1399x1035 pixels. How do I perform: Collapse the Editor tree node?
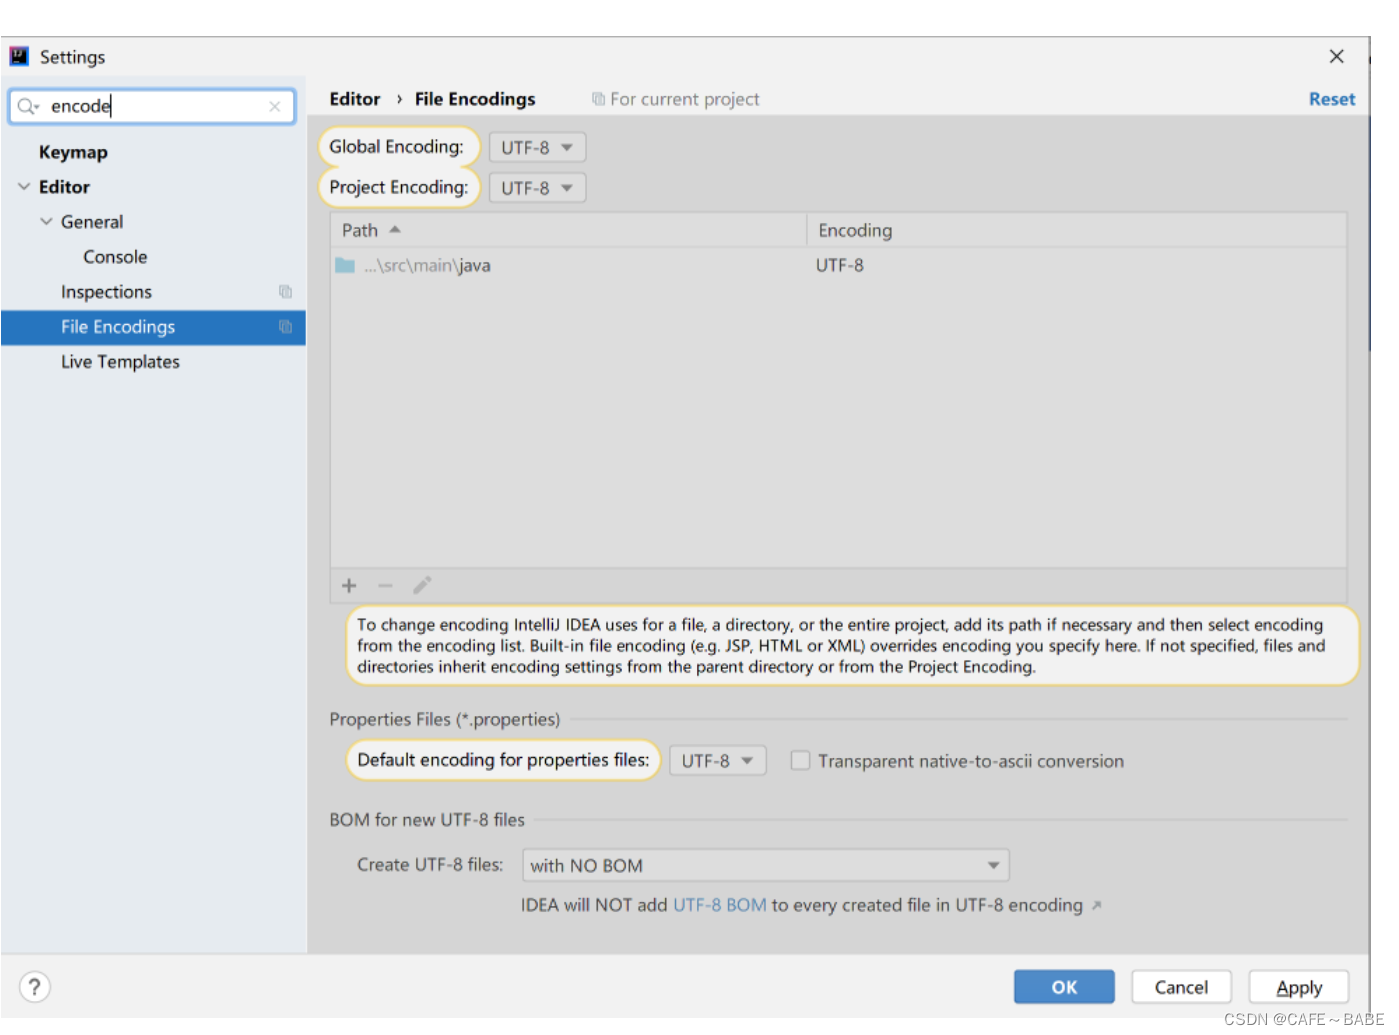click(x=24, y=187)
